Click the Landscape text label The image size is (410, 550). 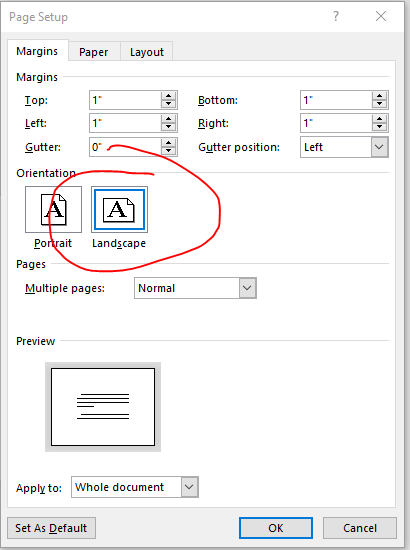coord(119,243)
